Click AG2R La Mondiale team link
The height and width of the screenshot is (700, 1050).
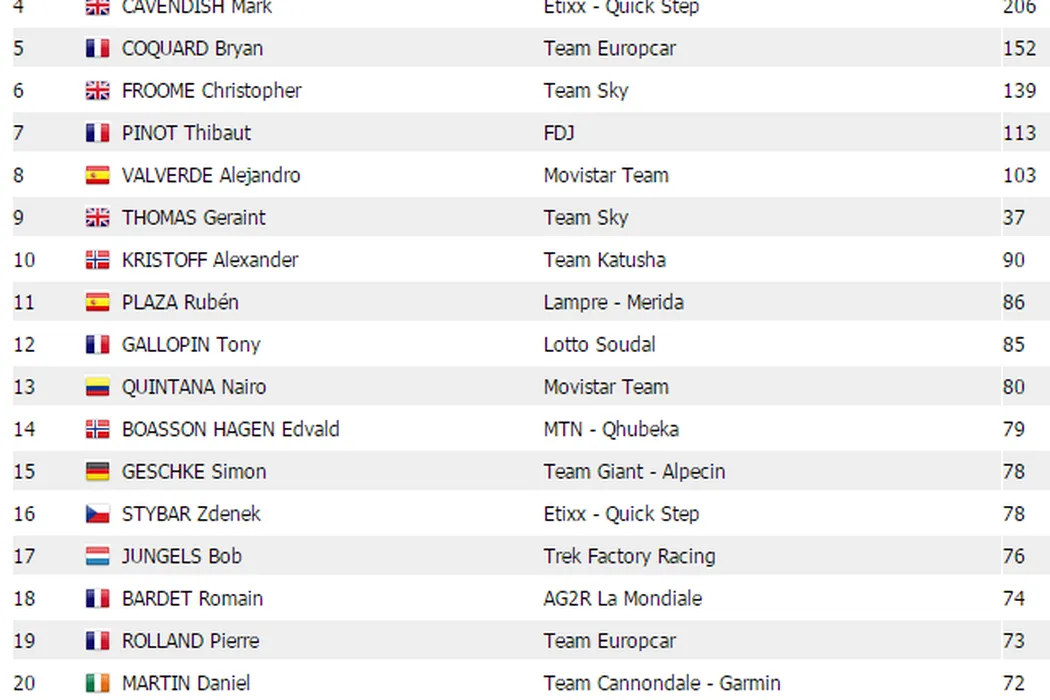[x=622, y=599]
